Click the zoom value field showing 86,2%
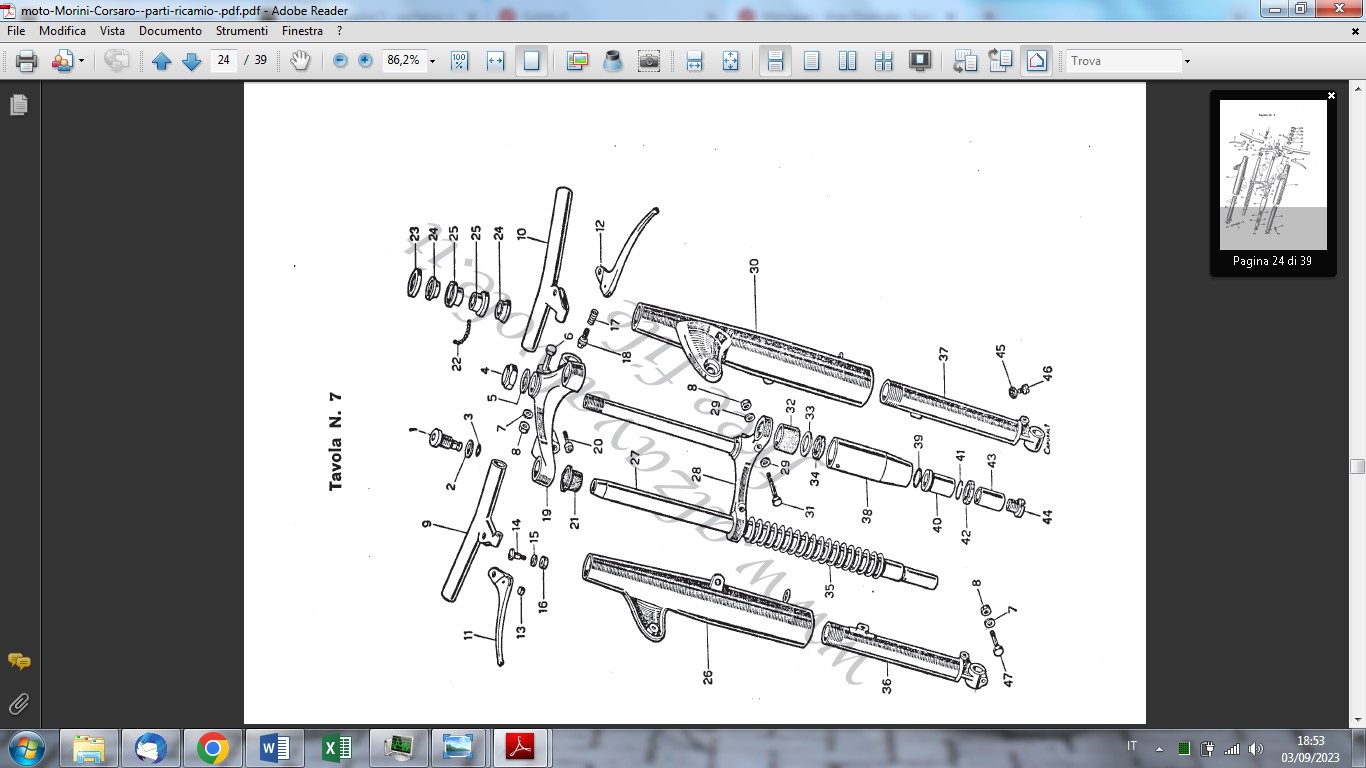1366x768 pixels. pos(403,60)
